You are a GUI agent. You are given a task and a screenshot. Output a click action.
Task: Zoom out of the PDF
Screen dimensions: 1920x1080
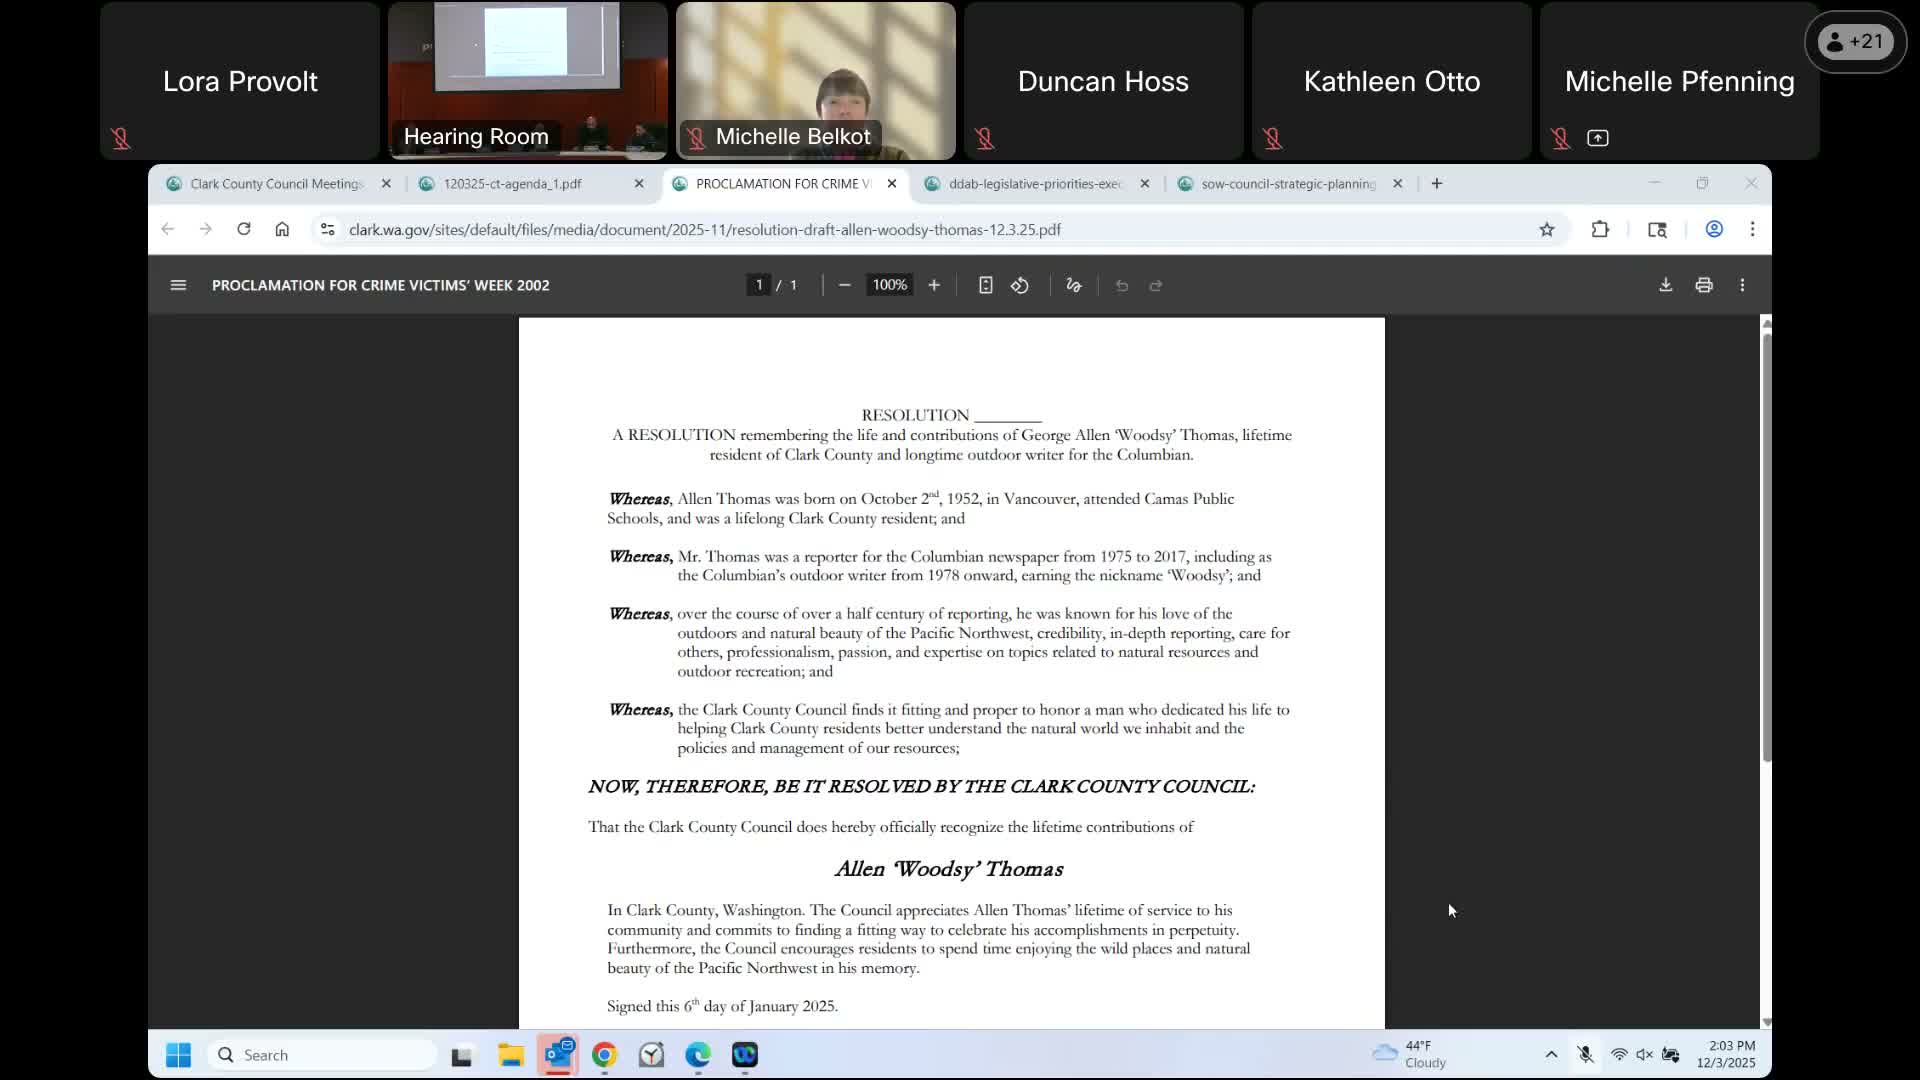pyautogui.click(x=844, y=285)
